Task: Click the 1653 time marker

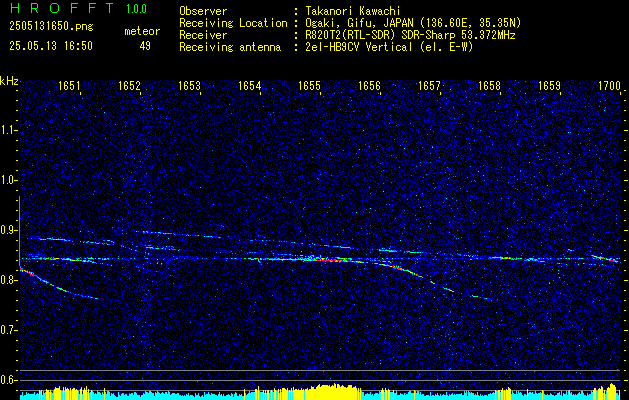Action: 189,85
